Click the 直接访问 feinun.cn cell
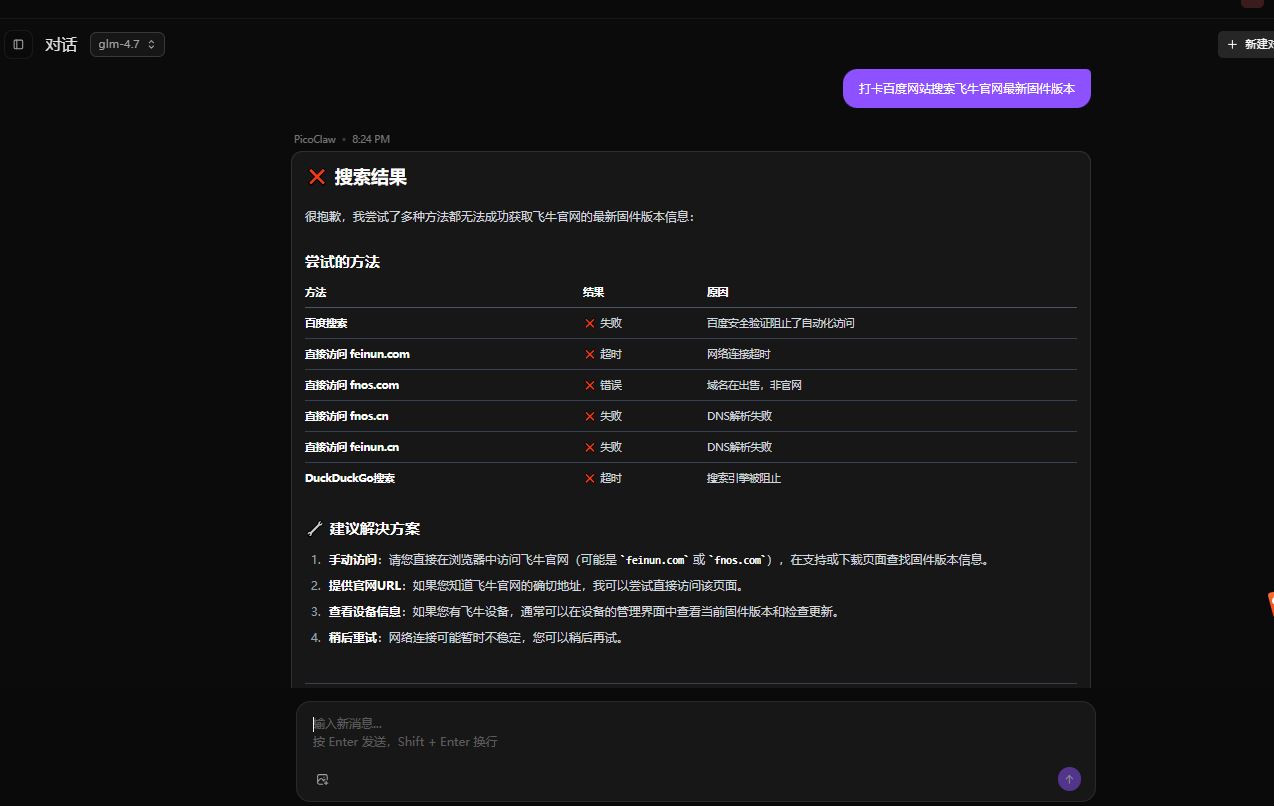 (352, 447)
